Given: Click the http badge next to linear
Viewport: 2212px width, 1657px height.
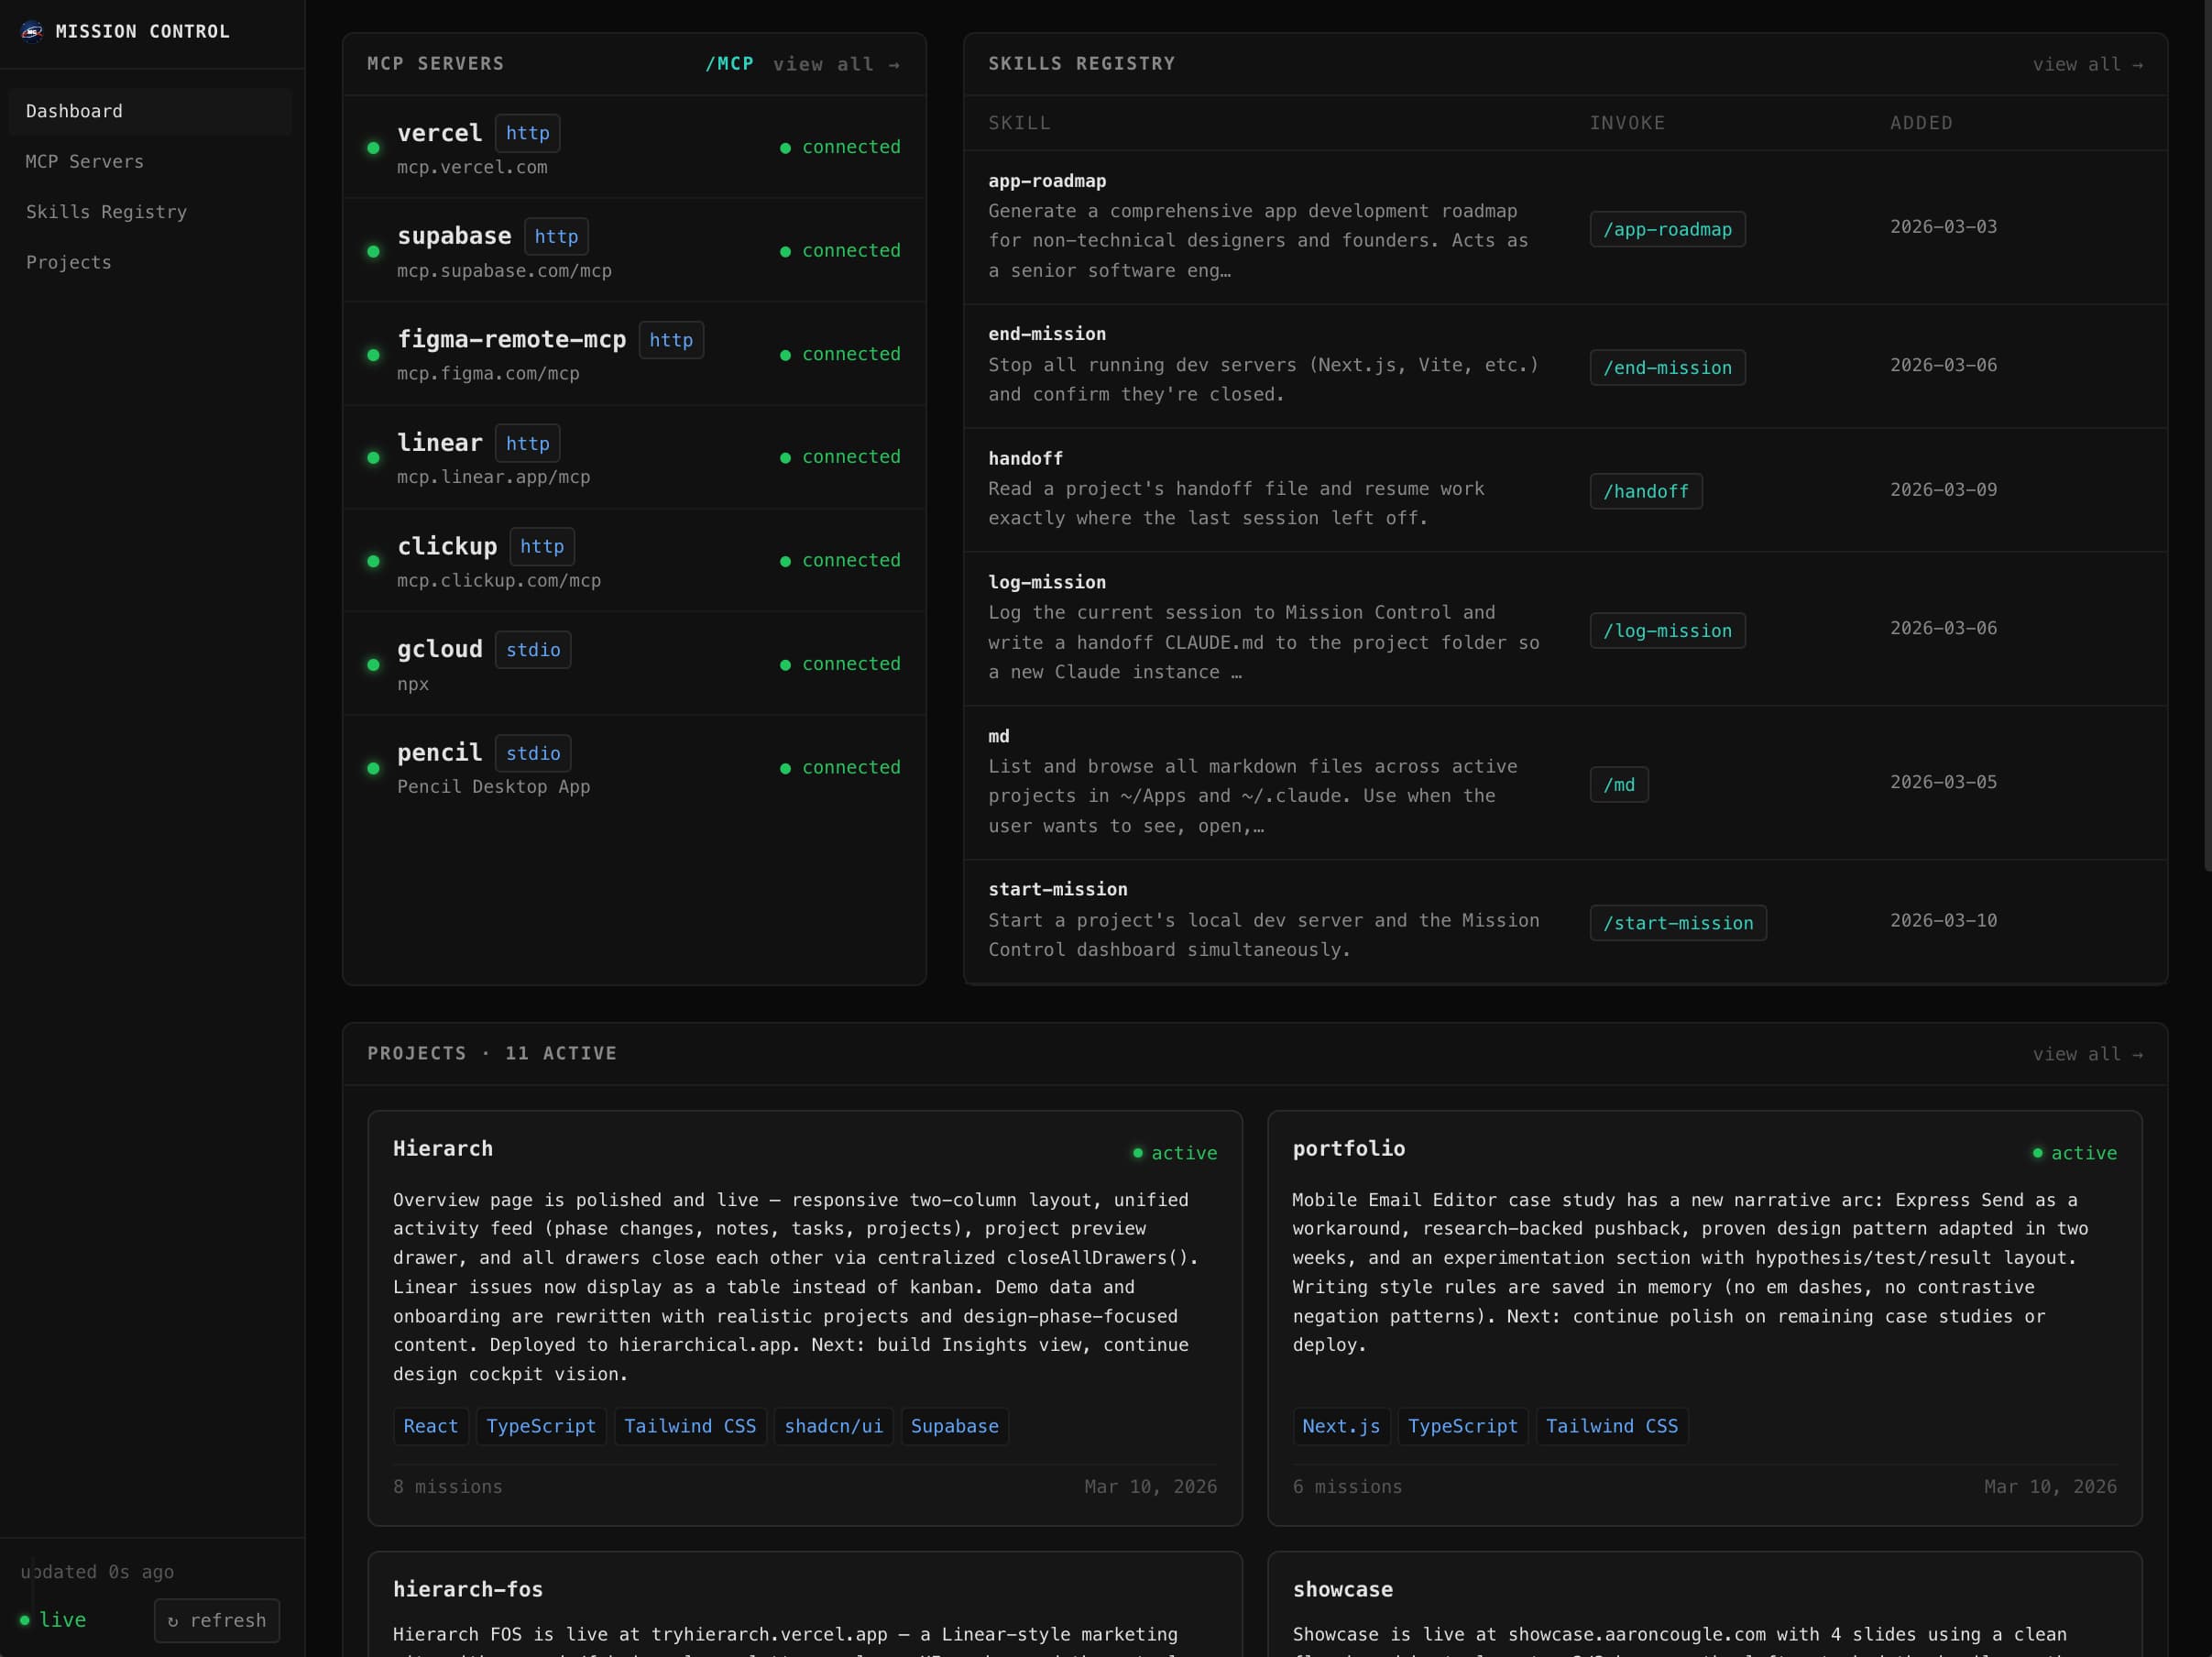Looking at the screenshot, I should tap(527, 443).
